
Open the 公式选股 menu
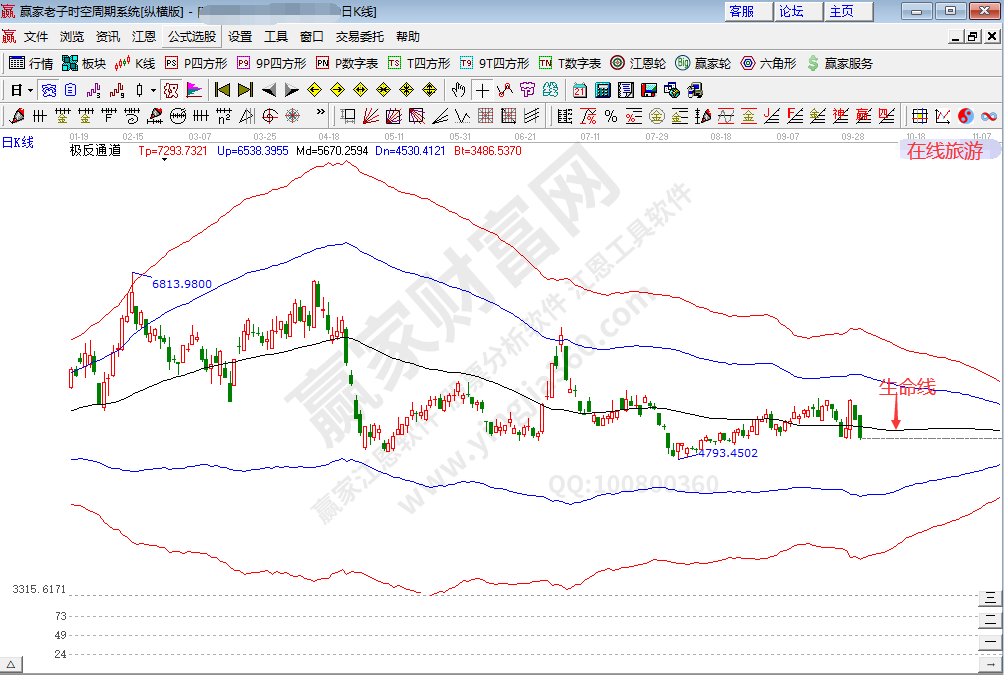coord(191,36)
